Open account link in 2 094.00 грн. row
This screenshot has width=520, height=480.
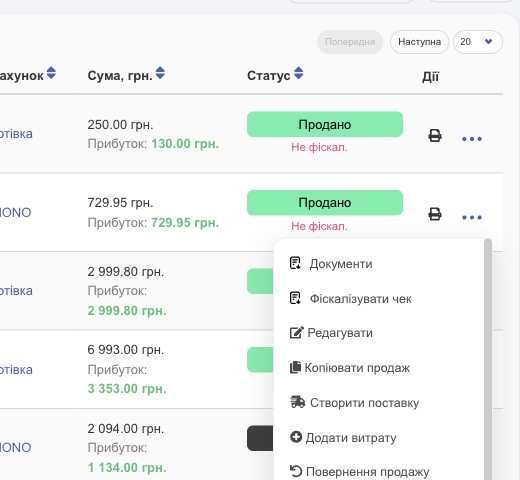pos(15,448)
